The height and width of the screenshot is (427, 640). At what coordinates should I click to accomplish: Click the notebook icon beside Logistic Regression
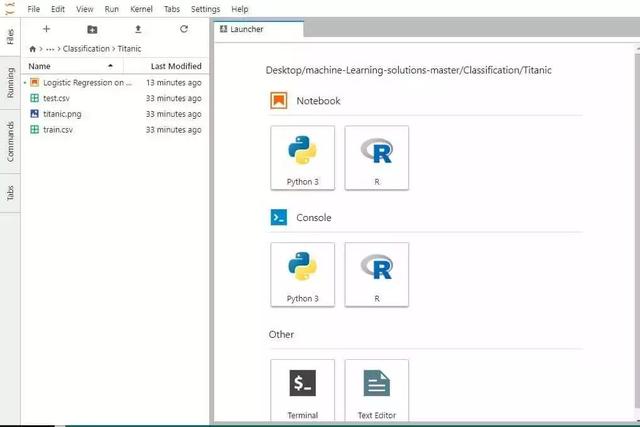click(x=35, y=82)
